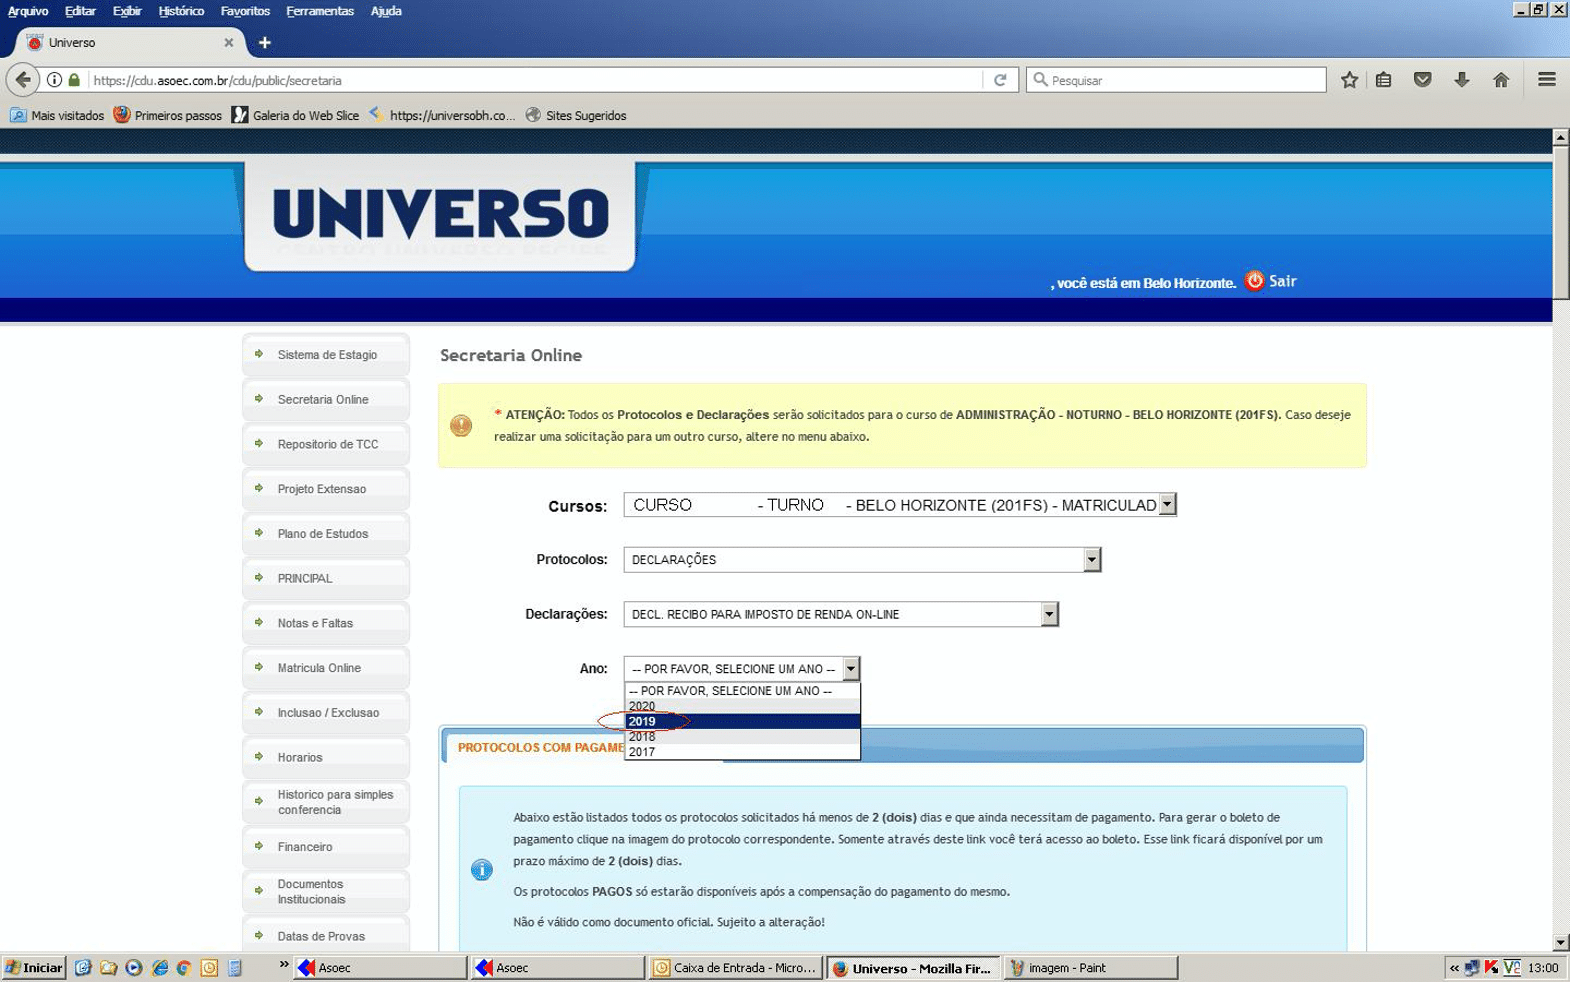
Task: Open Plano de Estudos sidebar item
Action: point(326,534)
